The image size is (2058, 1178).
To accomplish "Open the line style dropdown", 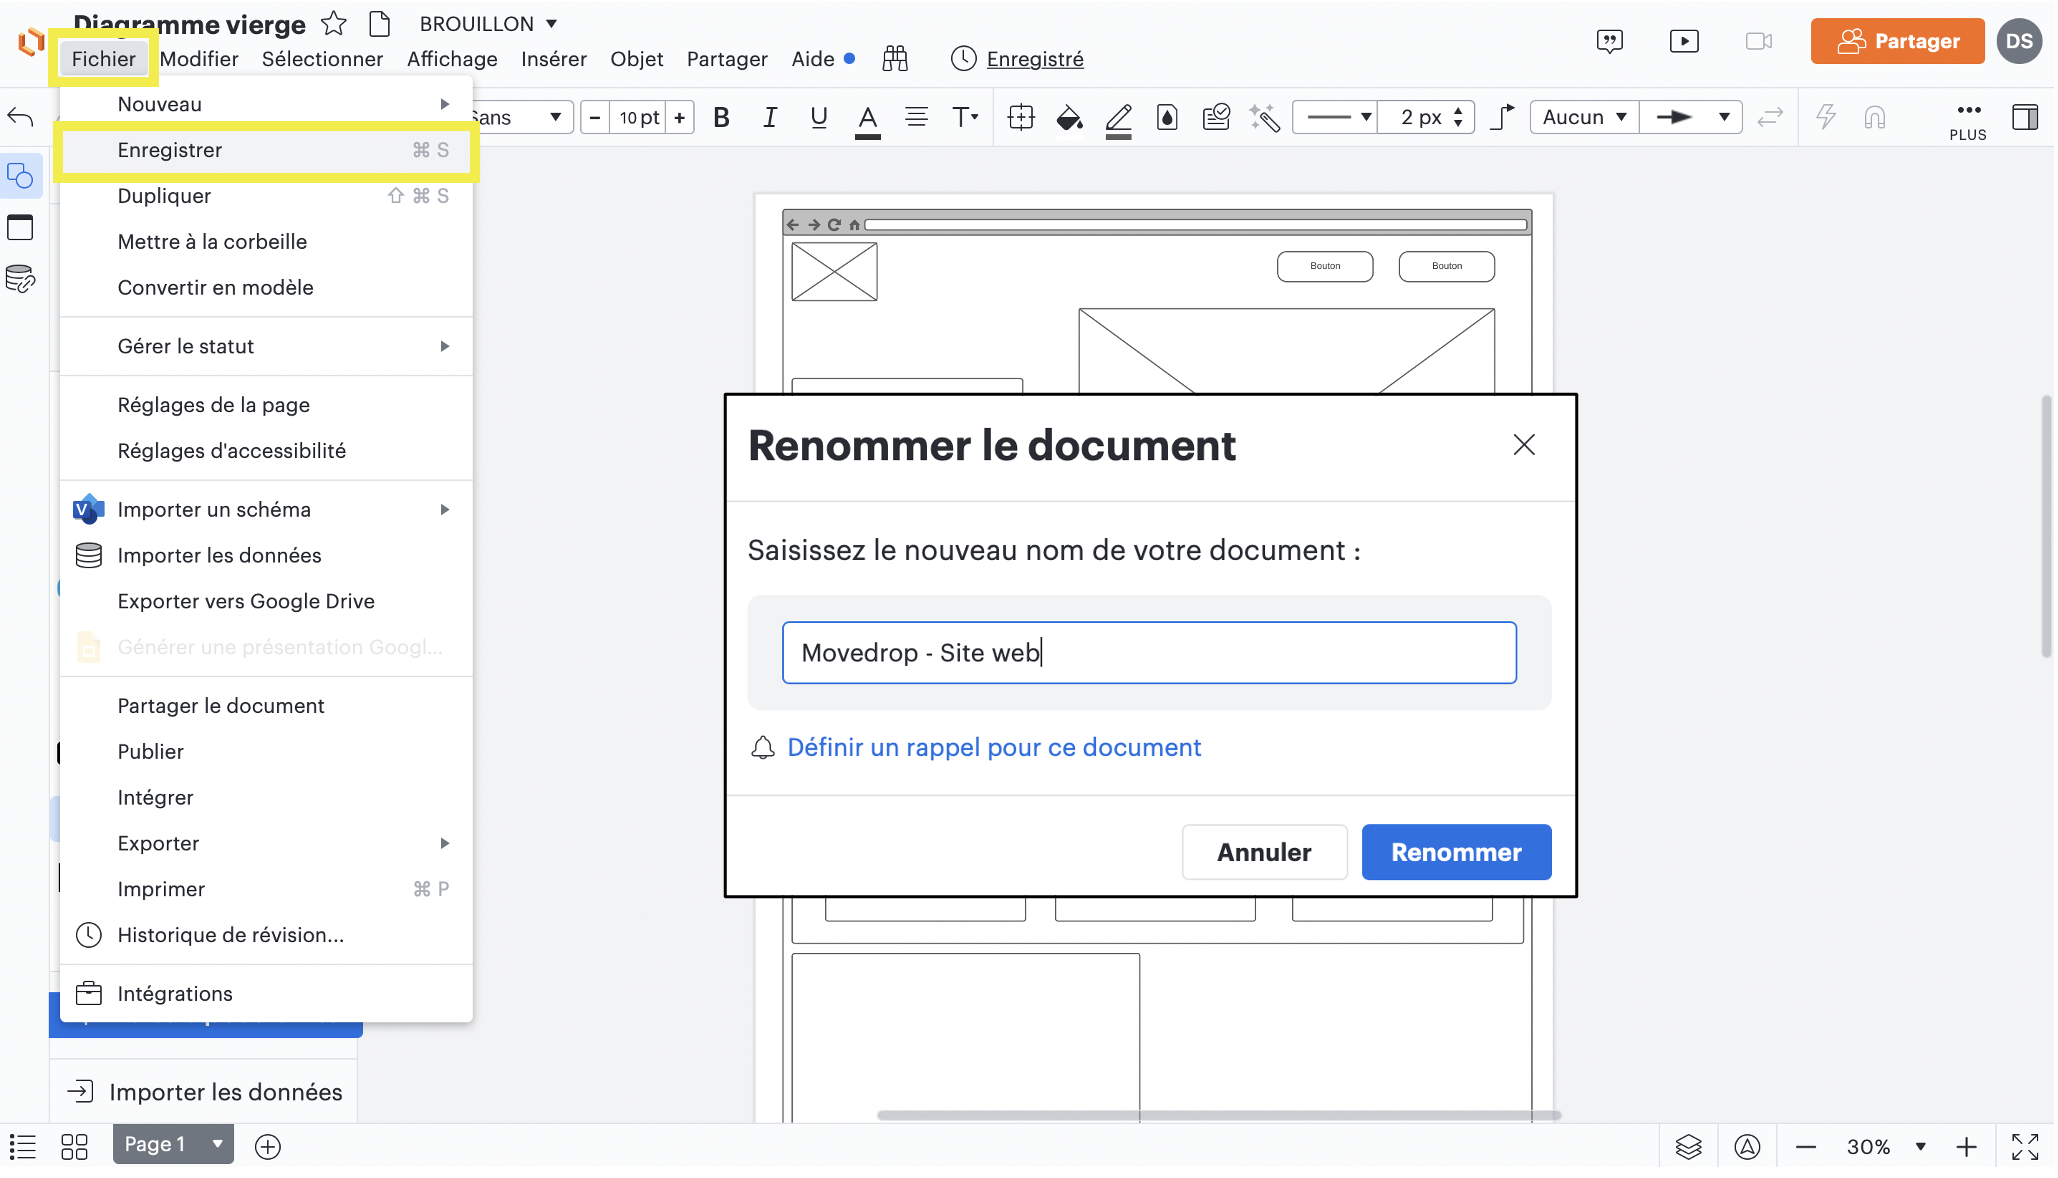I will click(1335, 117).
